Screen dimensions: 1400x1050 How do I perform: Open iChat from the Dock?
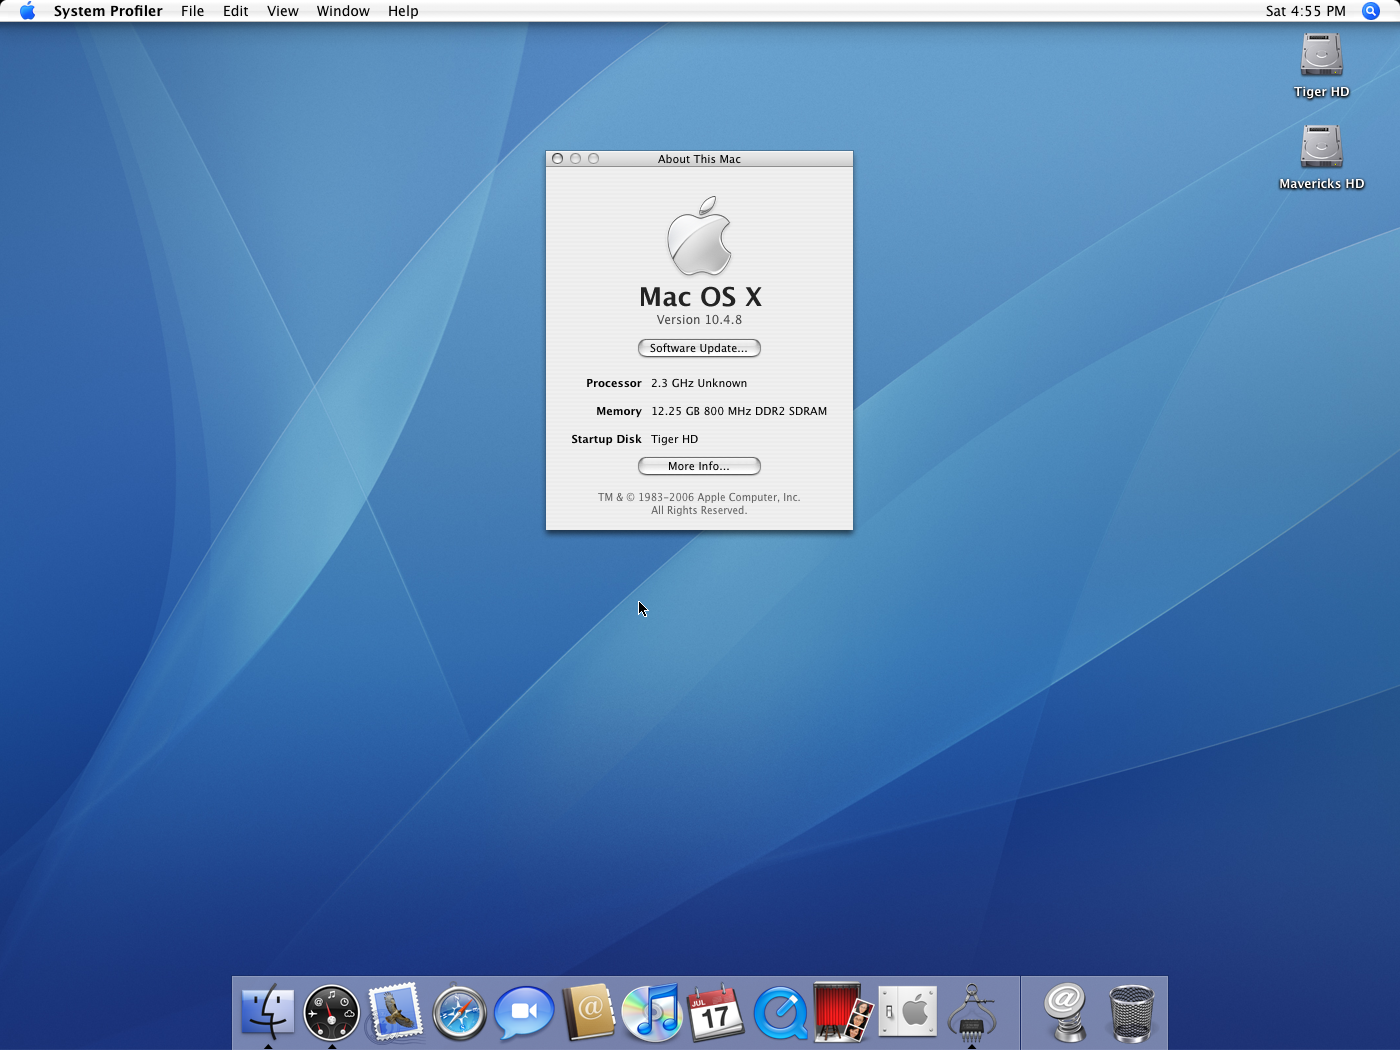point(523,1012)
